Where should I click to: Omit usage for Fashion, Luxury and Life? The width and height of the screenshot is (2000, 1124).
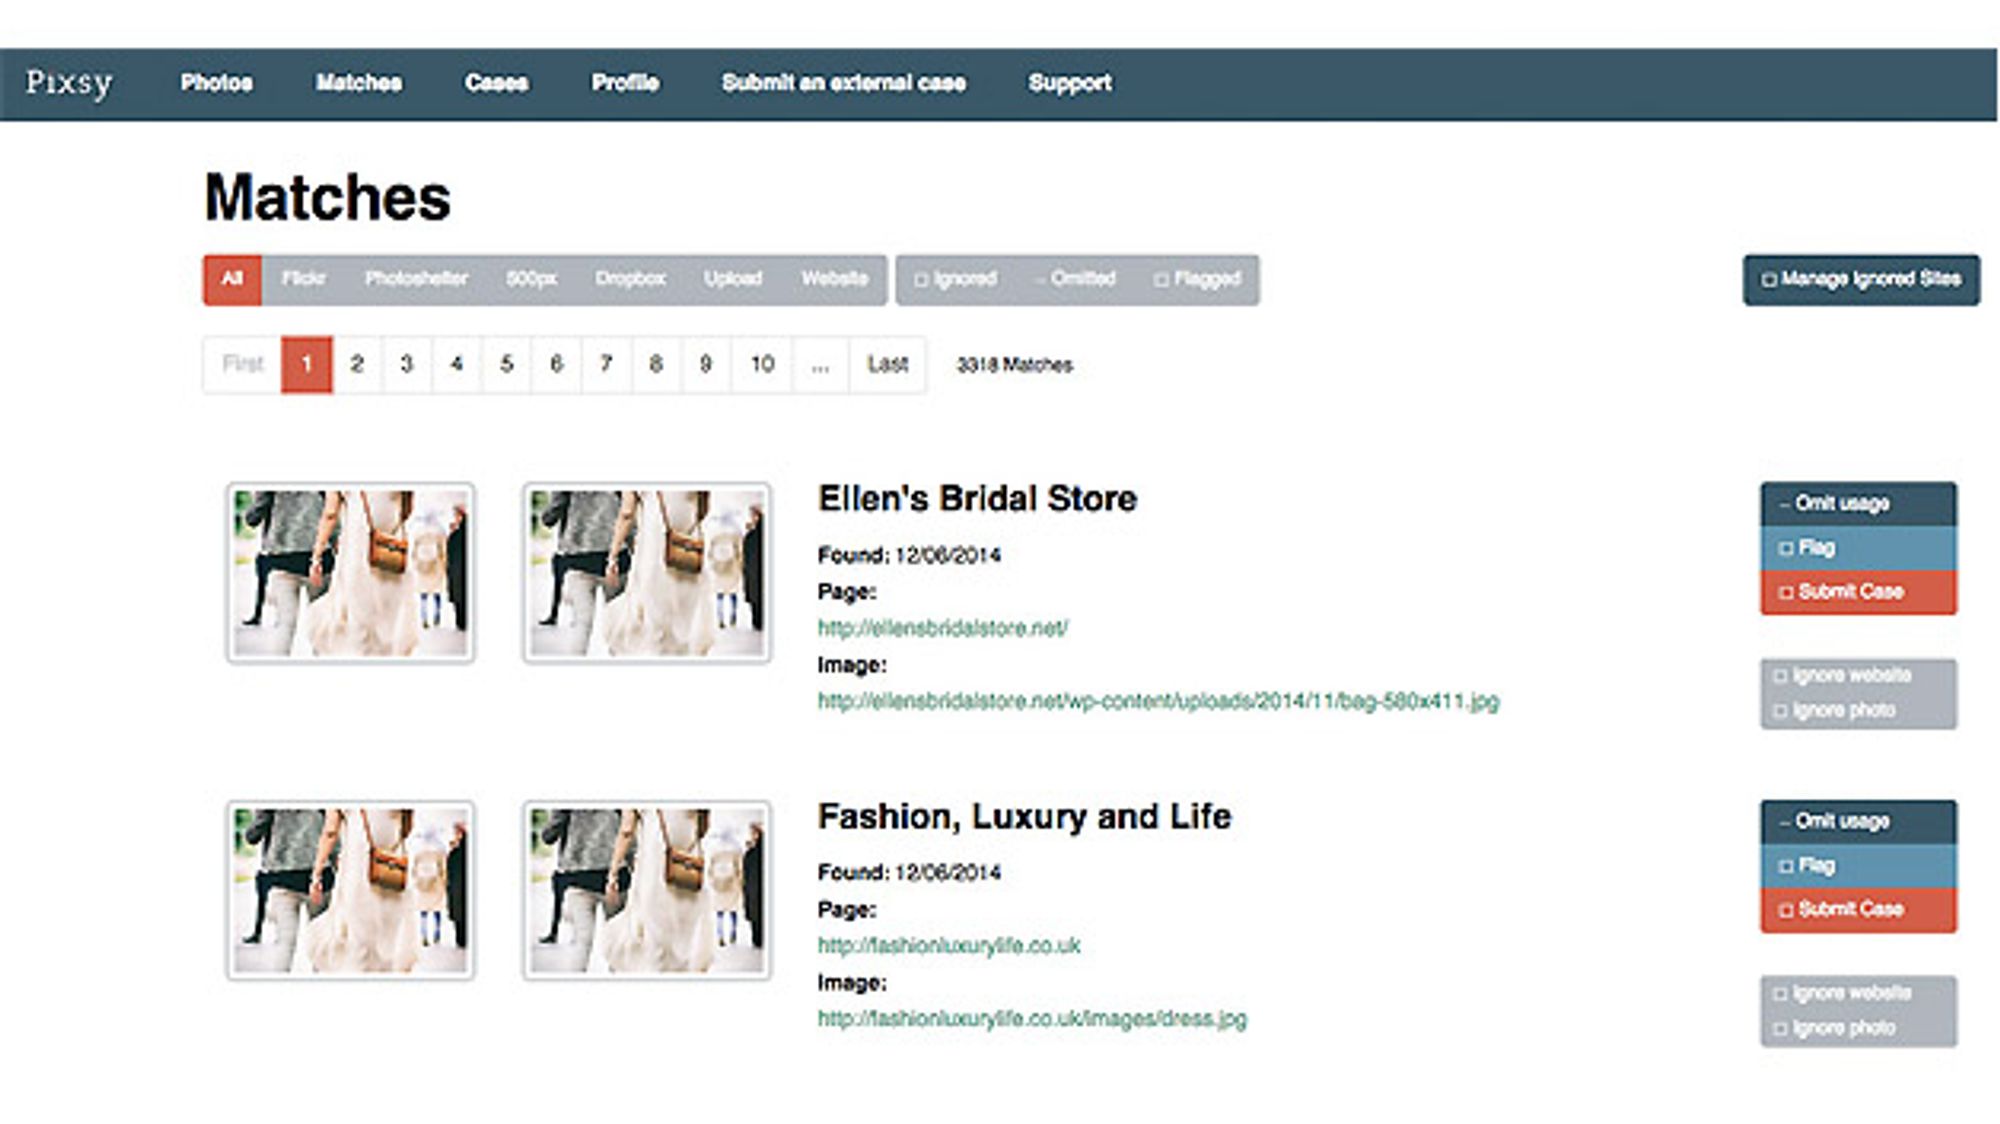pyautogui.click(x=1858, y=822)
